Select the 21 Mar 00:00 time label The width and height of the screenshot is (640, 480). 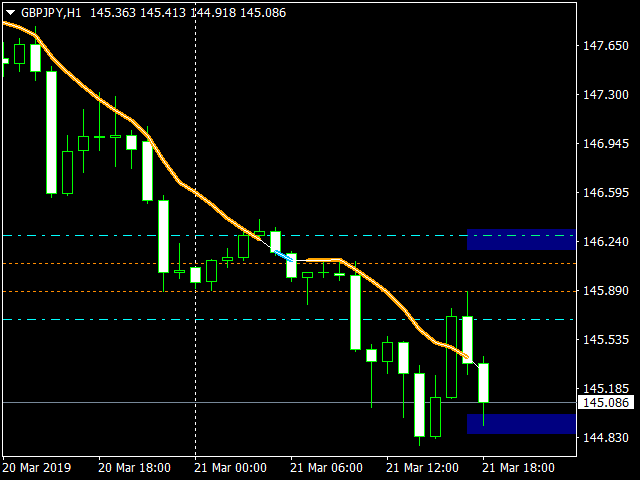point(230,467)
